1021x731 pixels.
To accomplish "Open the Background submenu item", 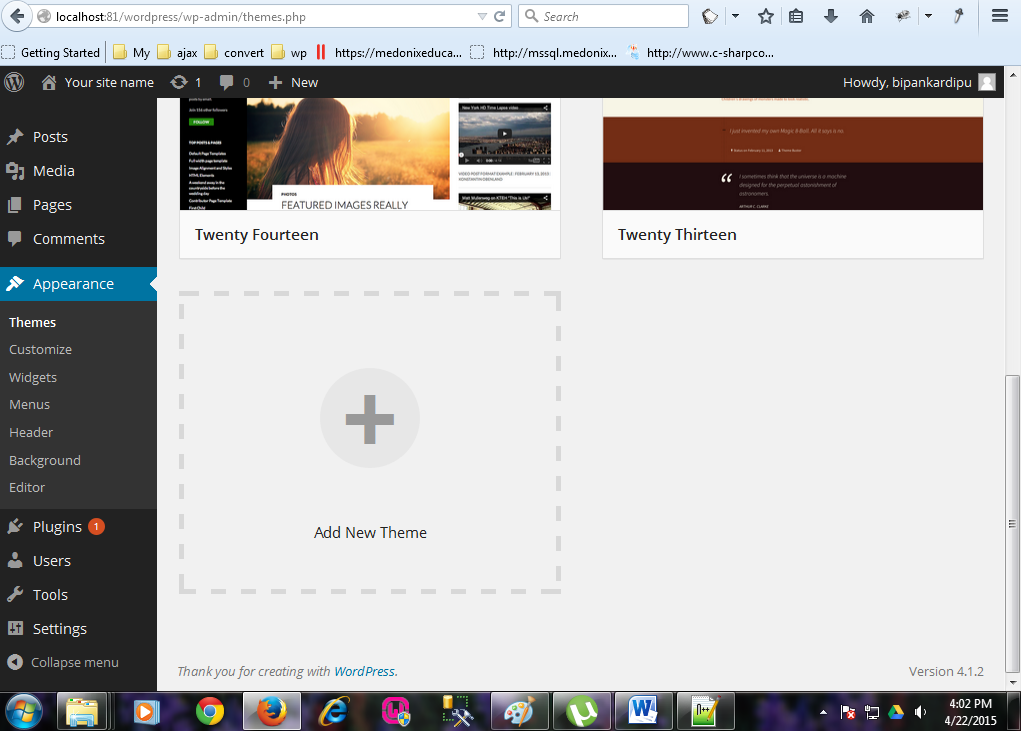I will point(45,460).
